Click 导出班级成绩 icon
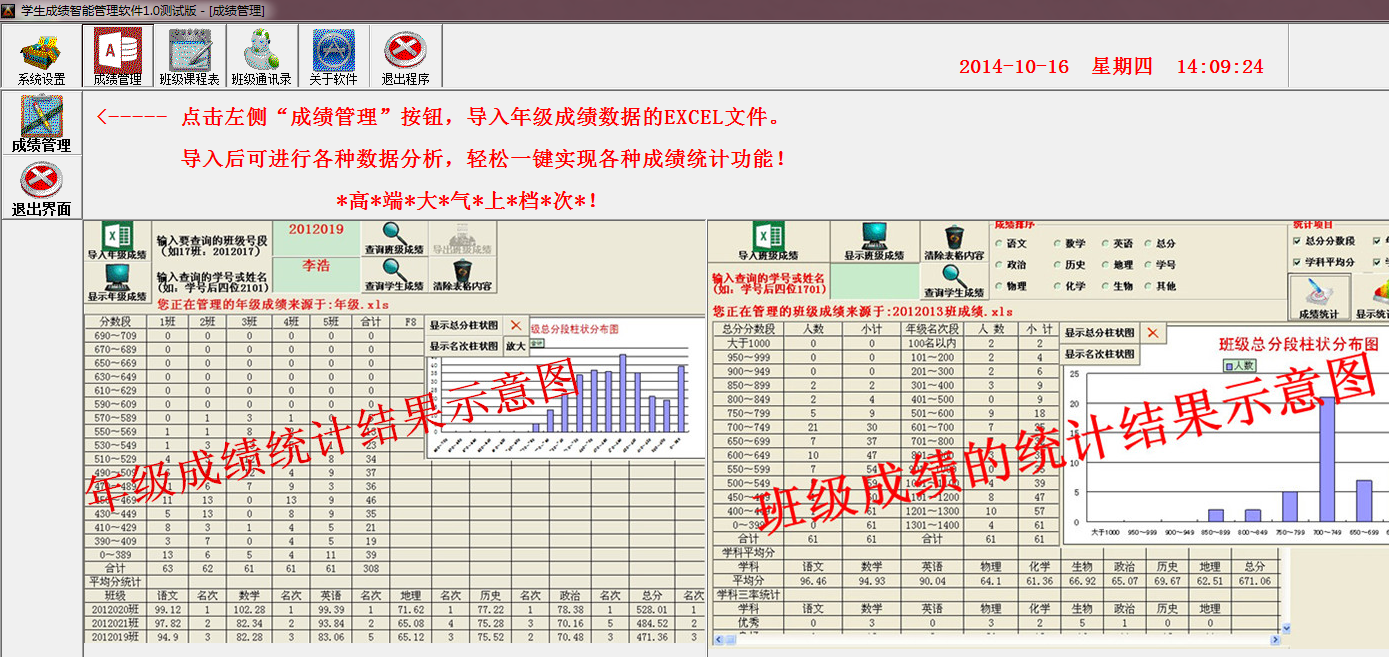Image resolution: width=1389 pixels, height=657 pixels. (x=462, y=239)
